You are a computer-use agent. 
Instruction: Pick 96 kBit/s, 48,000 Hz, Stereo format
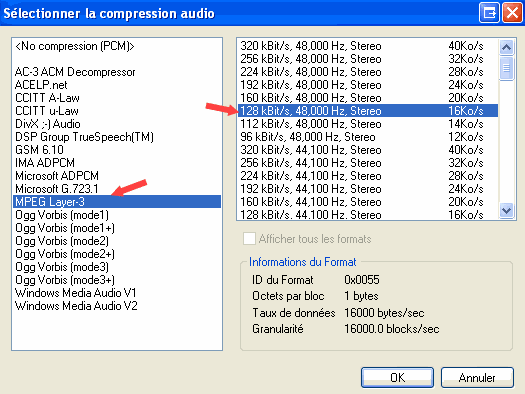coord(368,137)
